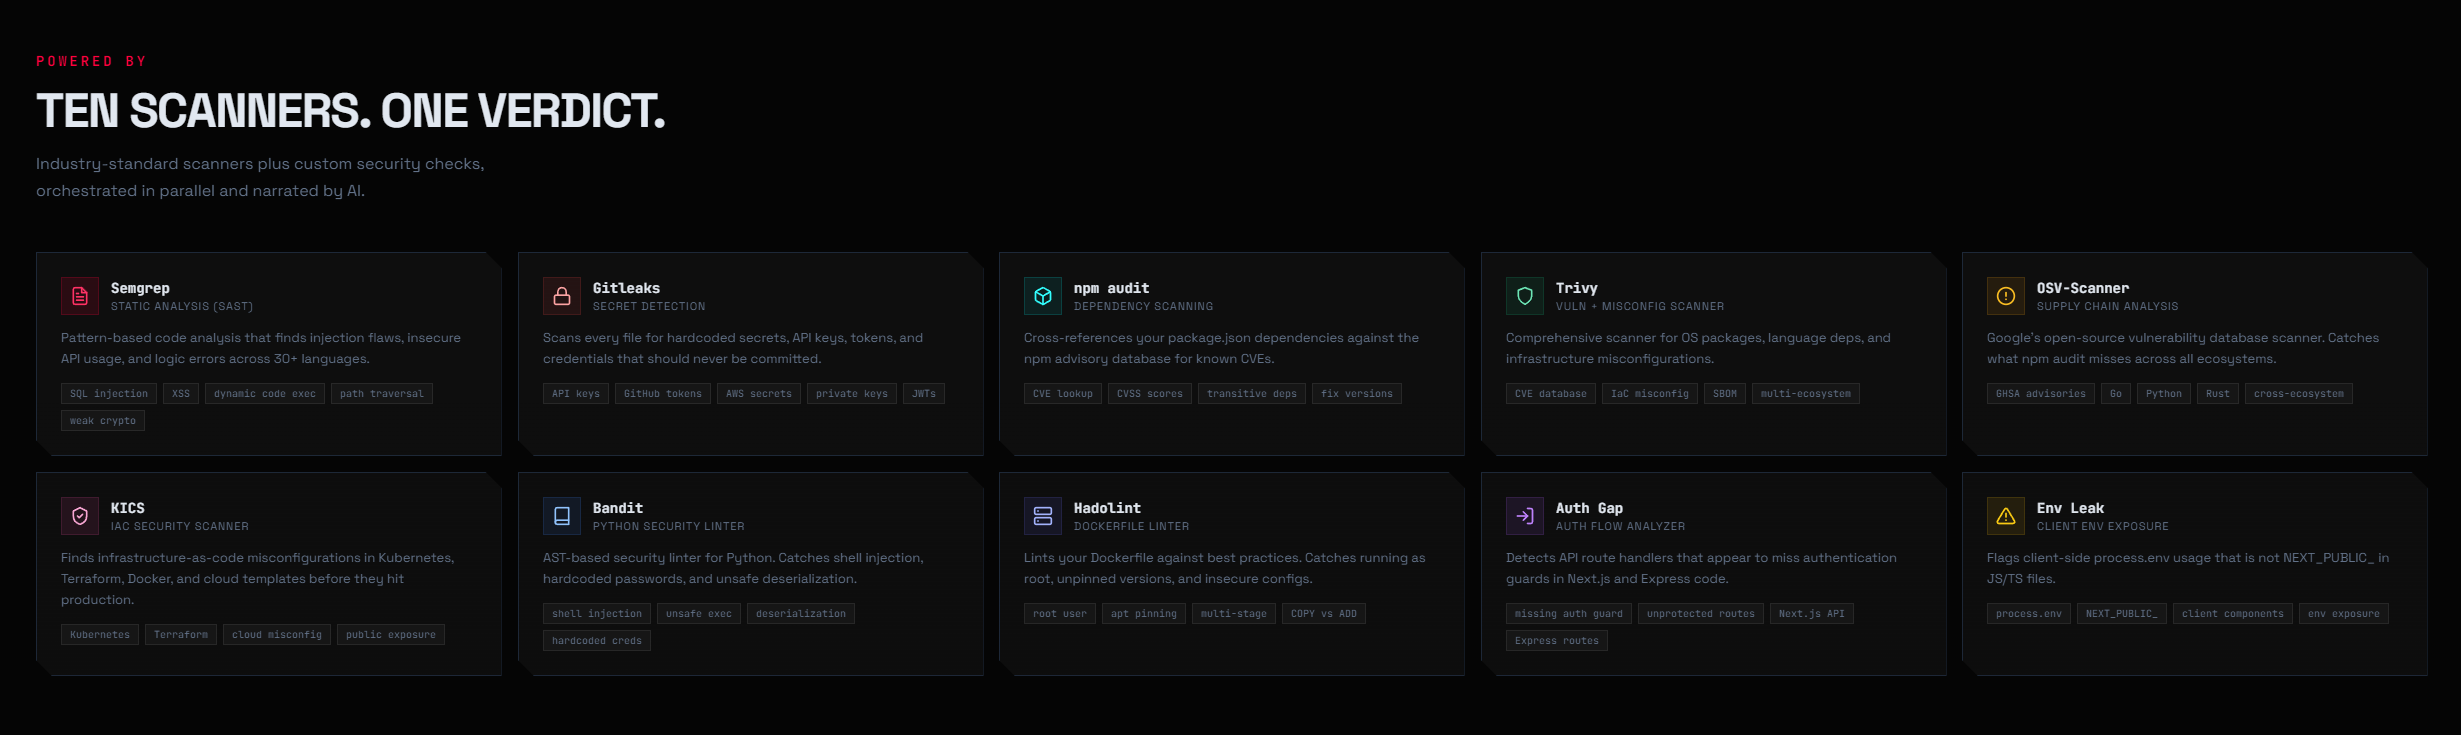Click the CVSS scores tag

pos(1150,394)
